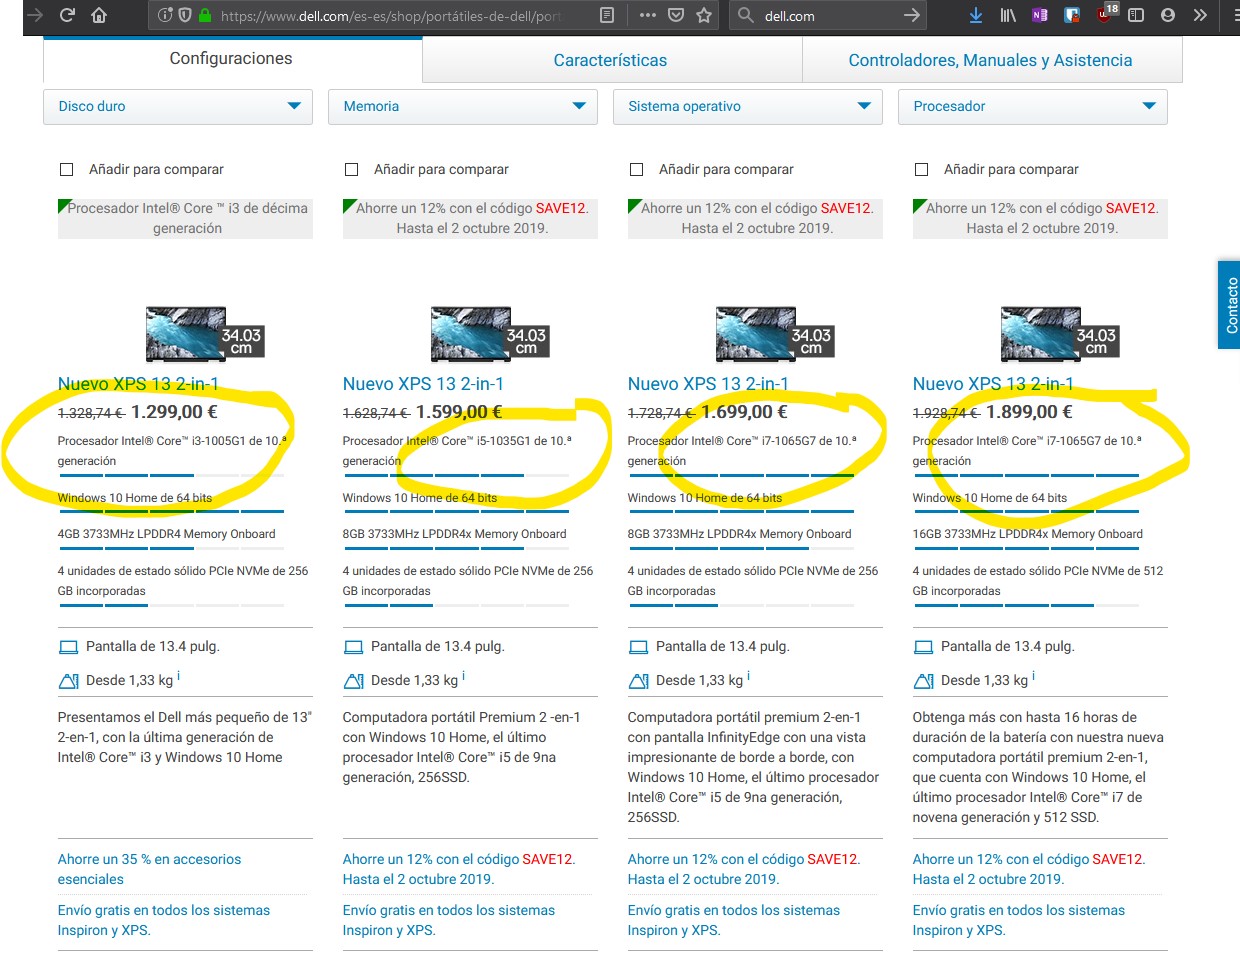Open page actions three-dot menu
1240x958 pixels.
(648, 15)
